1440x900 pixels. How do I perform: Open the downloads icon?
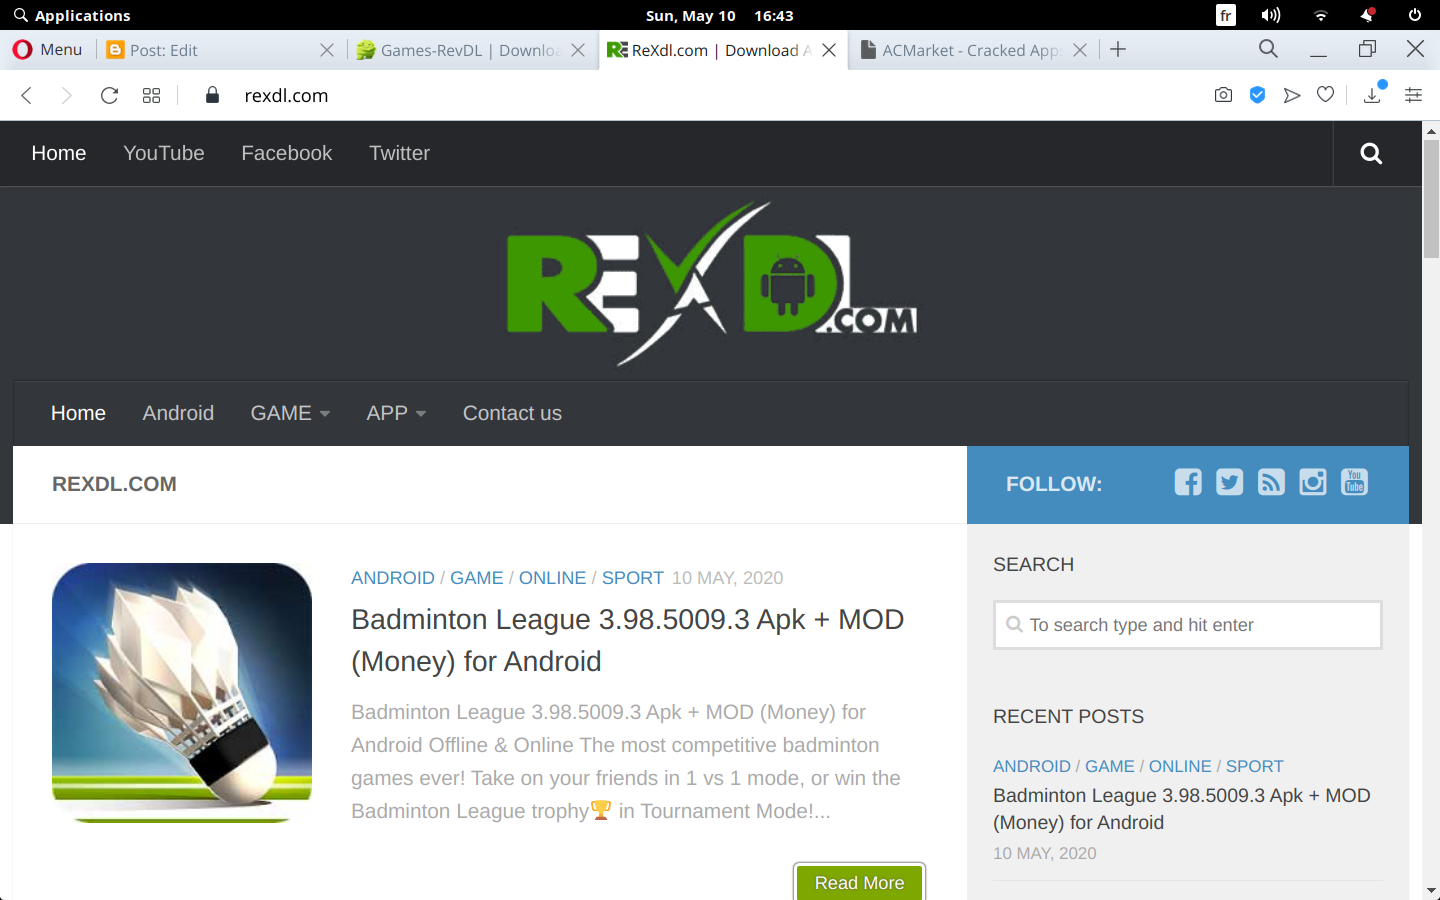(x=1372, y=94)
